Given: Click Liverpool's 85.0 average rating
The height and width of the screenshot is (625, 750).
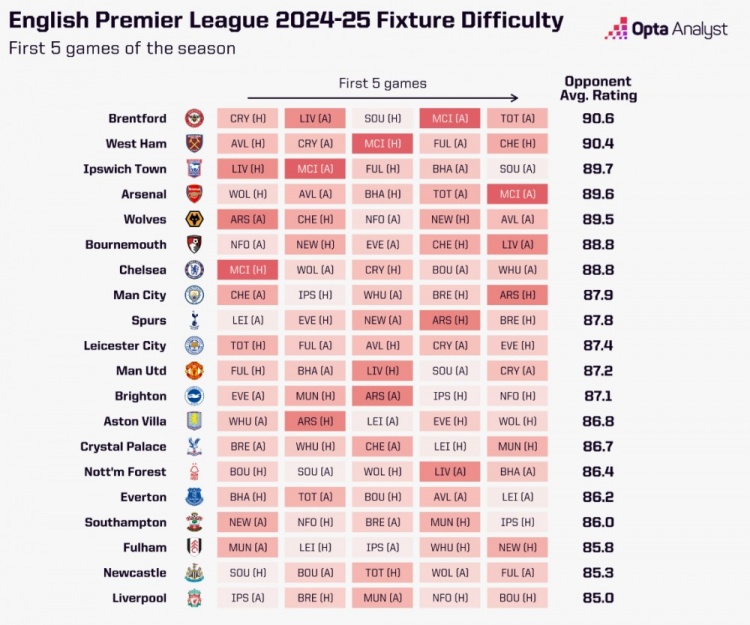Looking at the screenshot, I should click(x=598, y=598).
